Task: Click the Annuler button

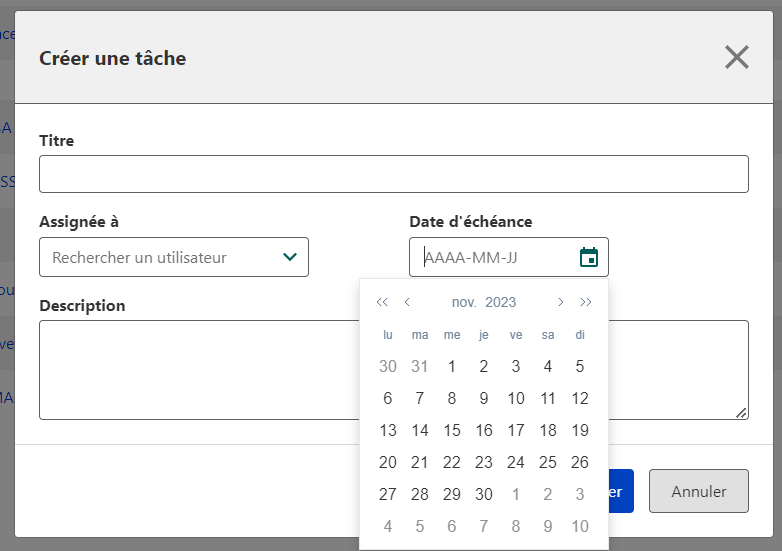Action: [x=698, y=491]
